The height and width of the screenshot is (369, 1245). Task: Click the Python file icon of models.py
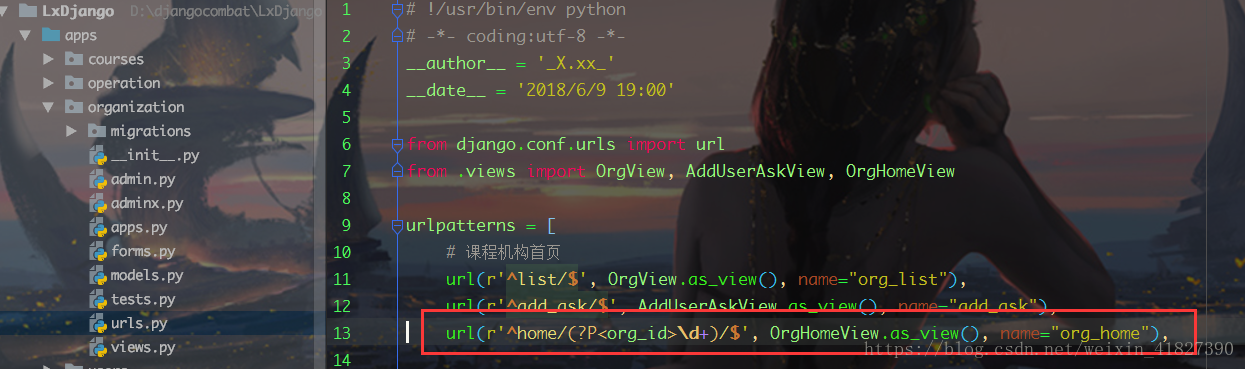click(98, 275)
